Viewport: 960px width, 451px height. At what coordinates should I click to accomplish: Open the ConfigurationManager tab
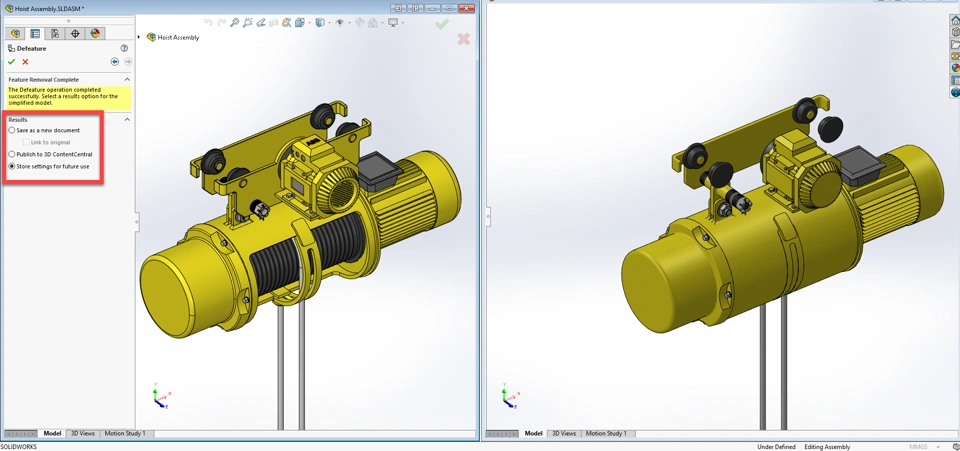point(55,33)
